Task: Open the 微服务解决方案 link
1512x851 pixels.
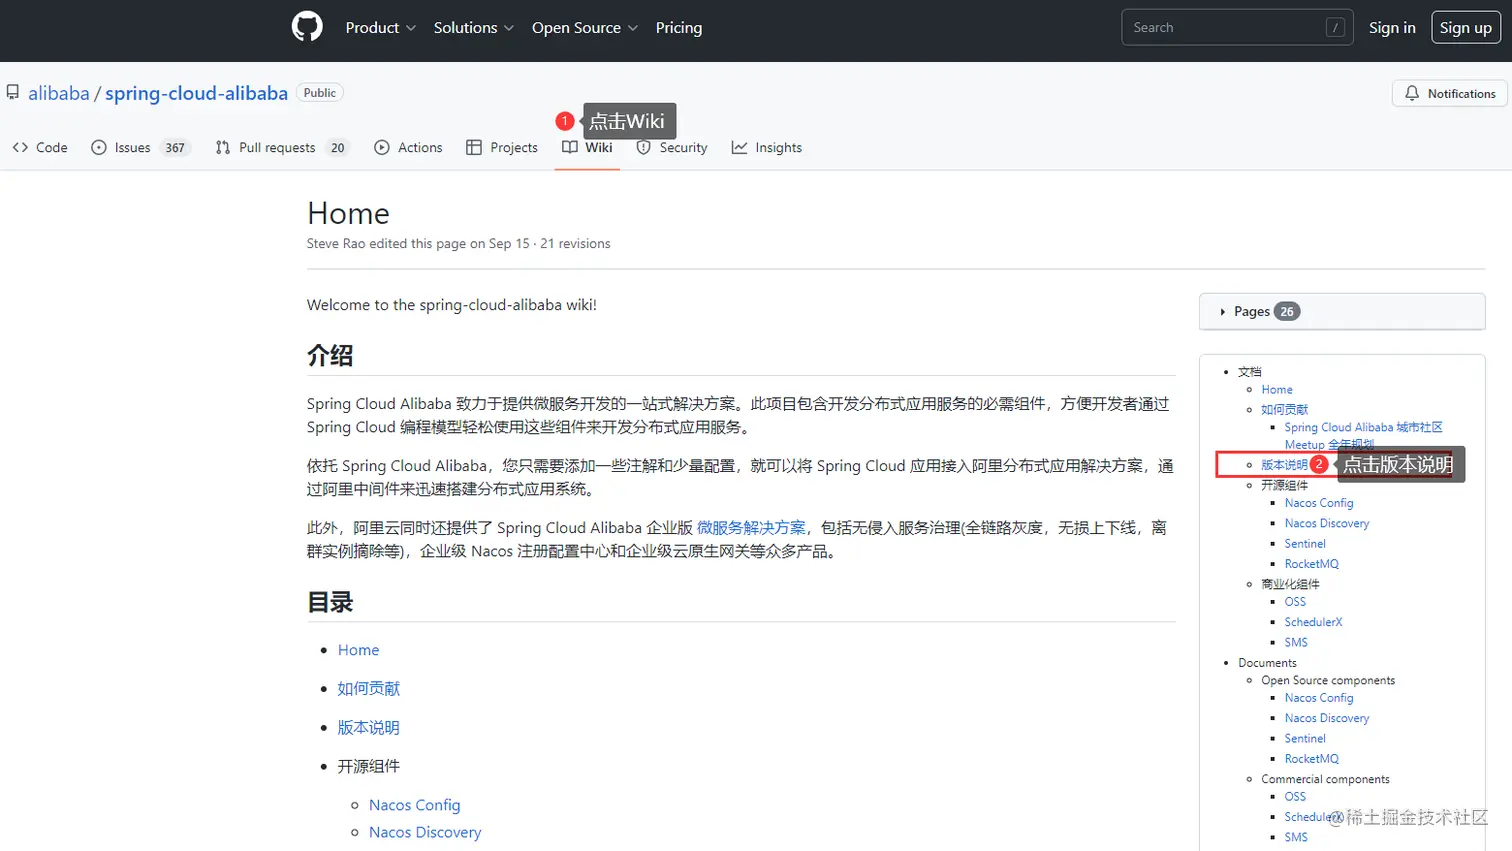Action: 751,528
